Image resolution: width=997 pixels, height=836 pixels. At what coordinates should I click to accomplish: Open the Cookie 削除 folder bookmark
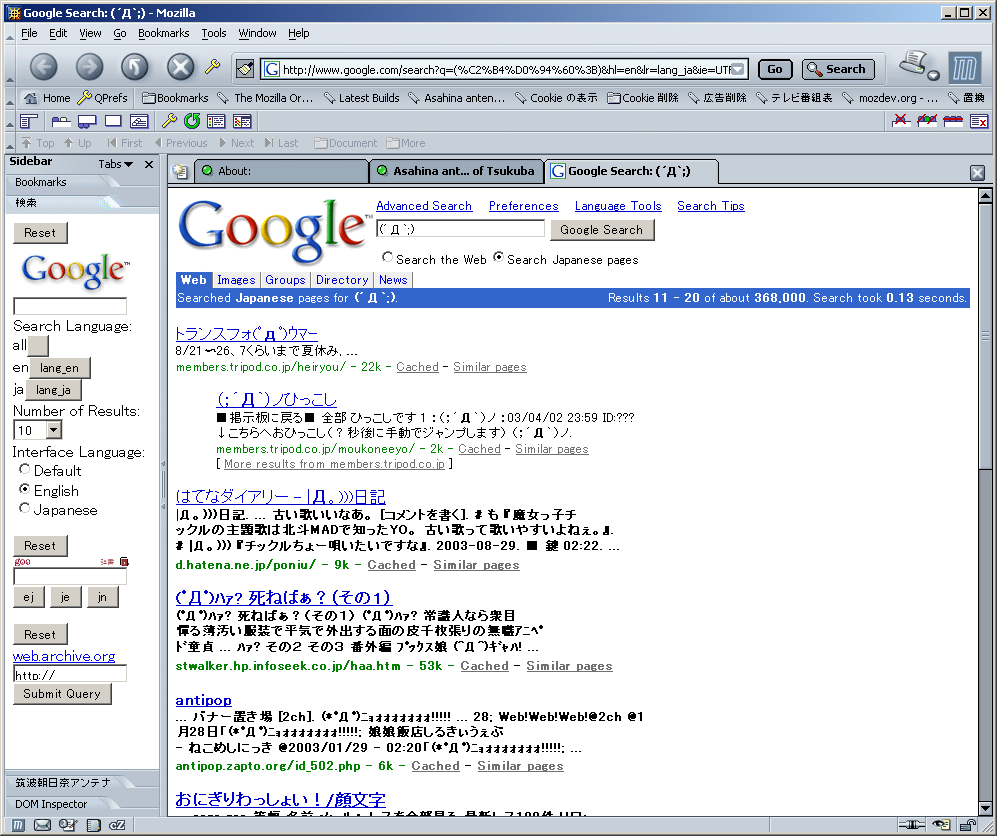pos(643,98)
